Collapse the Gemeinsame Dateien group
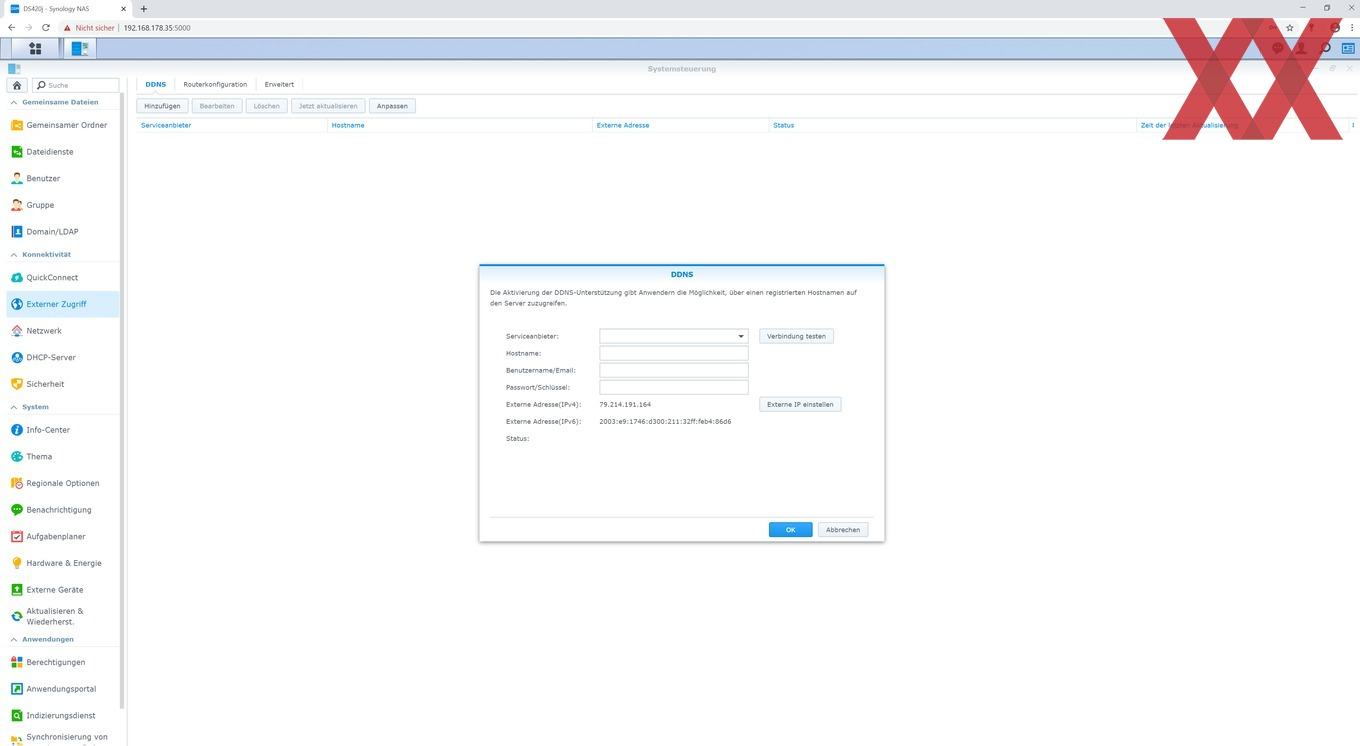The width and height of the screenshot is (1360, 746). click(x=14, y=102)
